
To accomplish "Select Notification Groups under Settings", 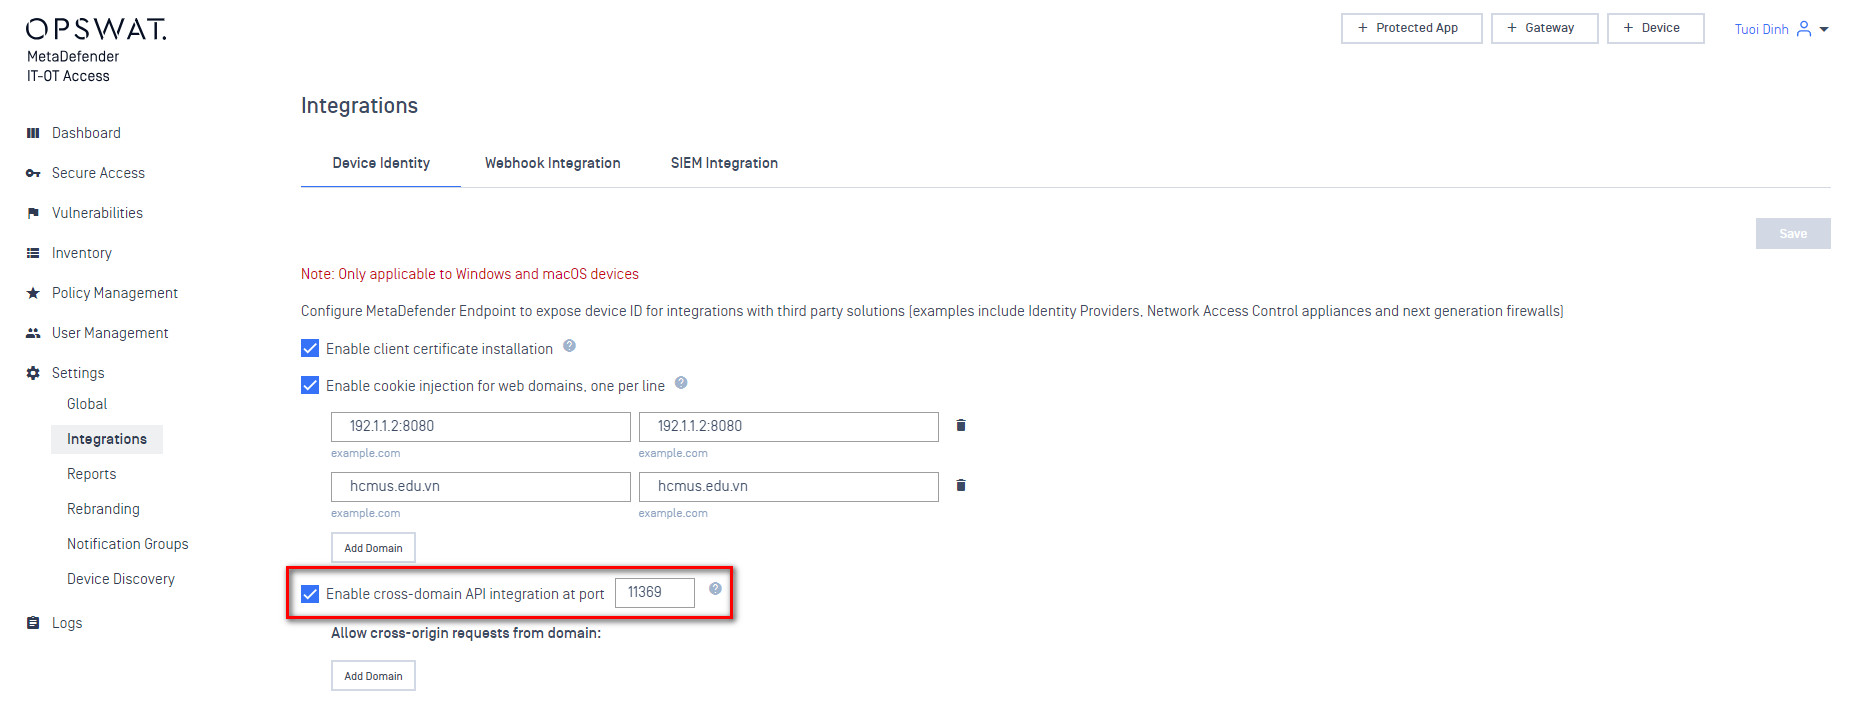I will 128,544.
